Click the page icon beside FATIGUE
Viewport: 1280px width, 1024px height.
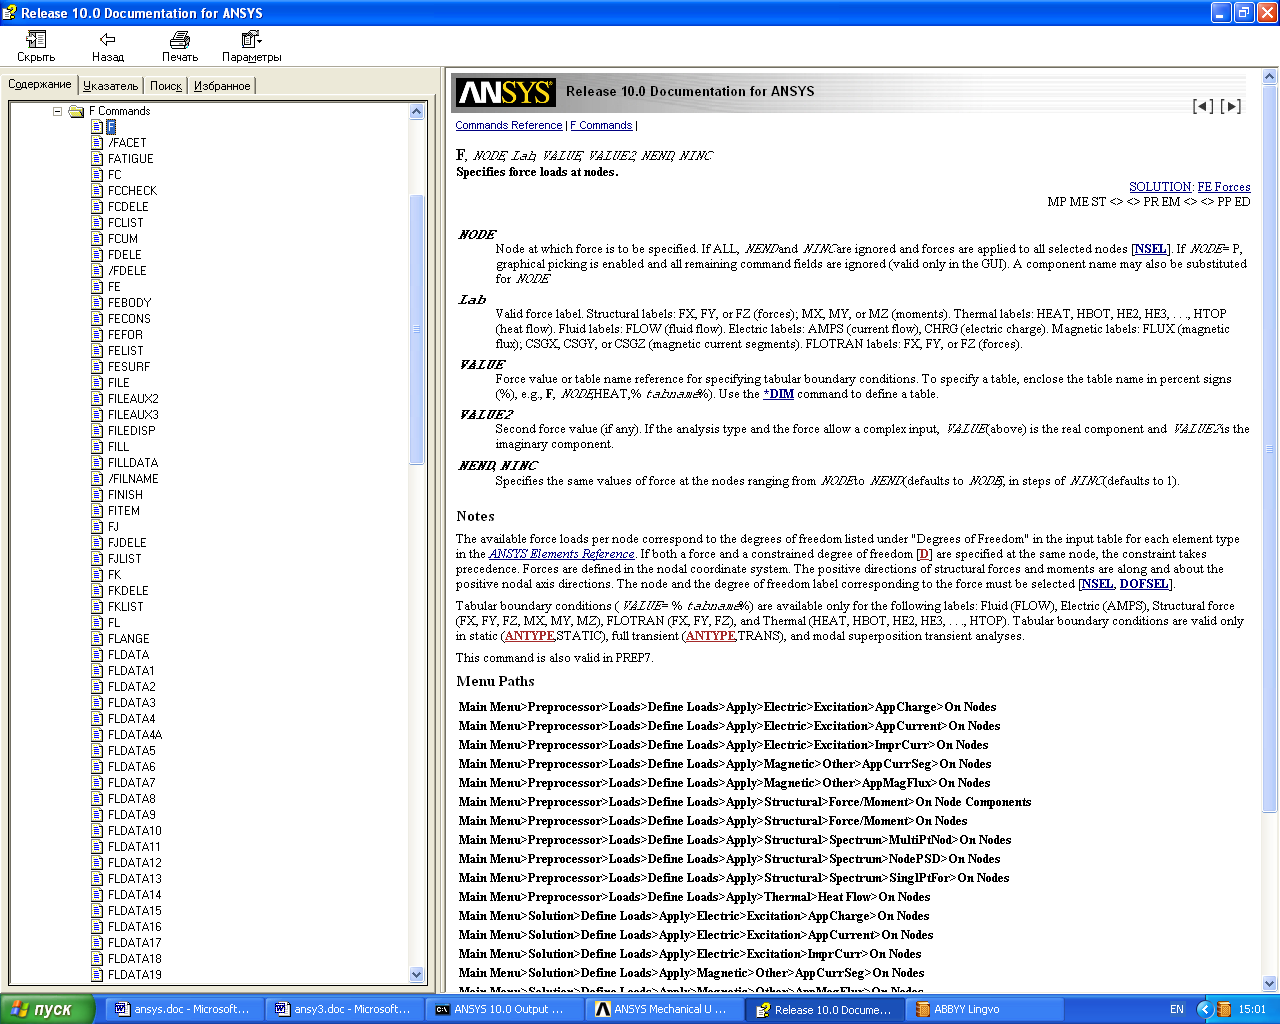tap(97, 159)
